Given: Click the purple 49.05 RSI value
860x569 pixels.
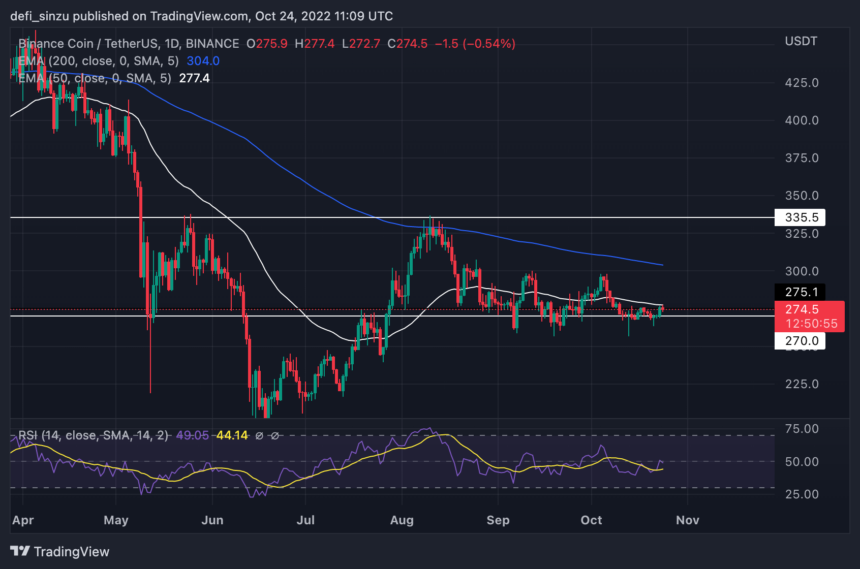Looking at the screenshot, I should pos(192,435).
